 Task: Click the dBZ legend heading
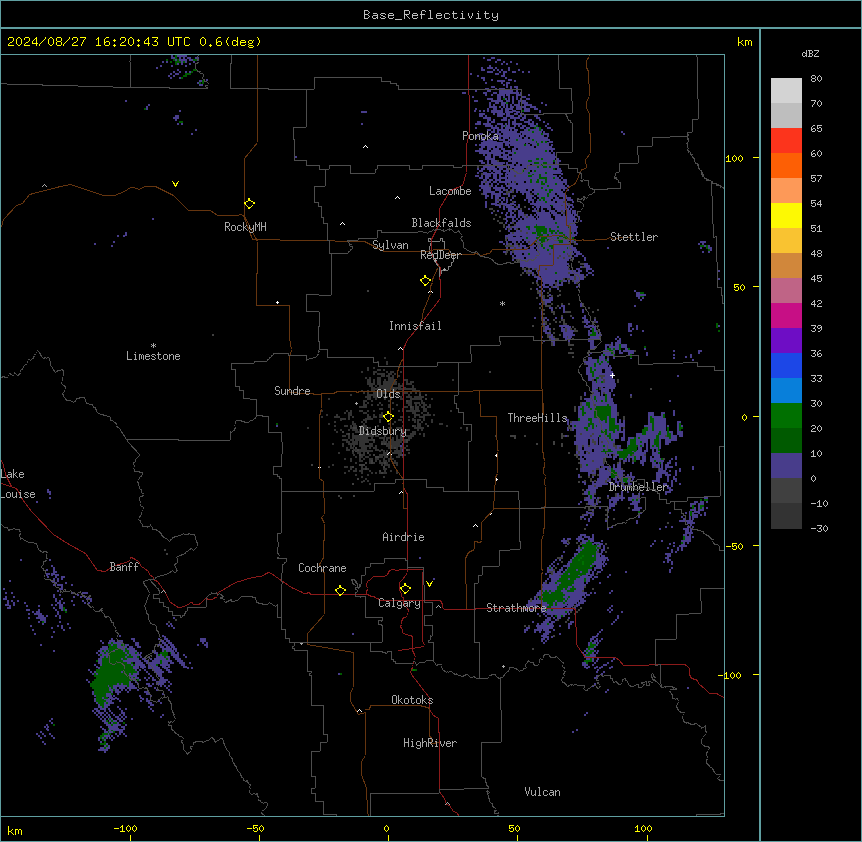point(810,53)
